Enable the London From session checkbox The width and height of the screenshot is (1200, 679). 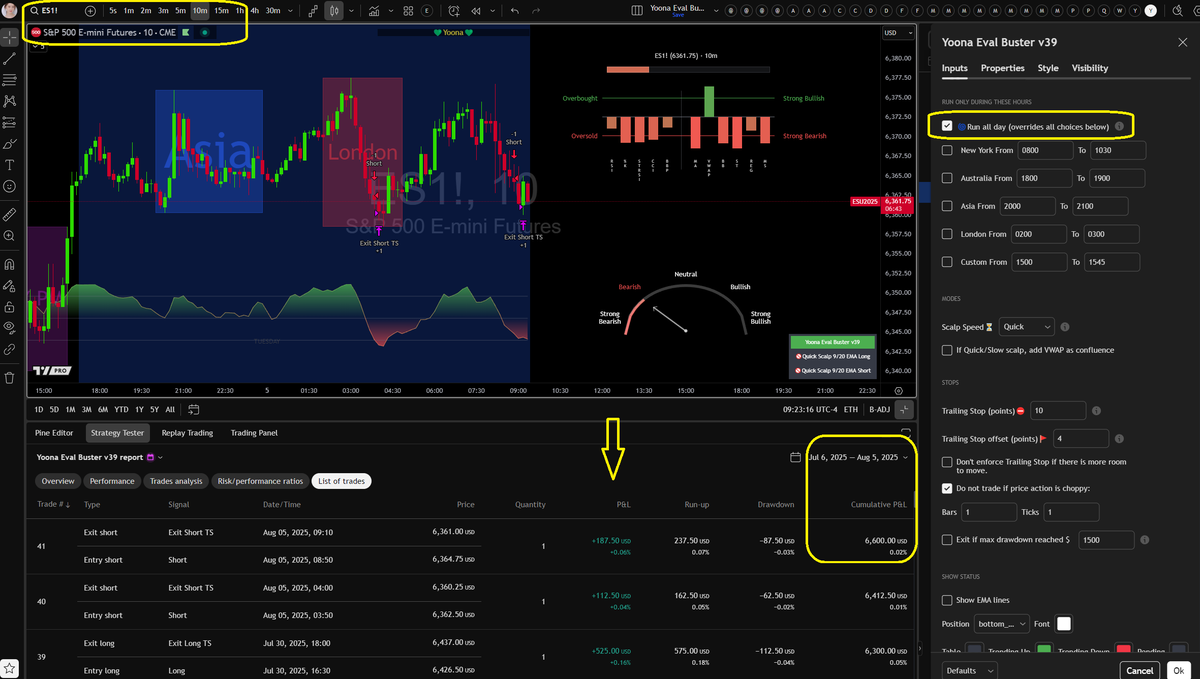pyautogui.click(x=948, y=234)
